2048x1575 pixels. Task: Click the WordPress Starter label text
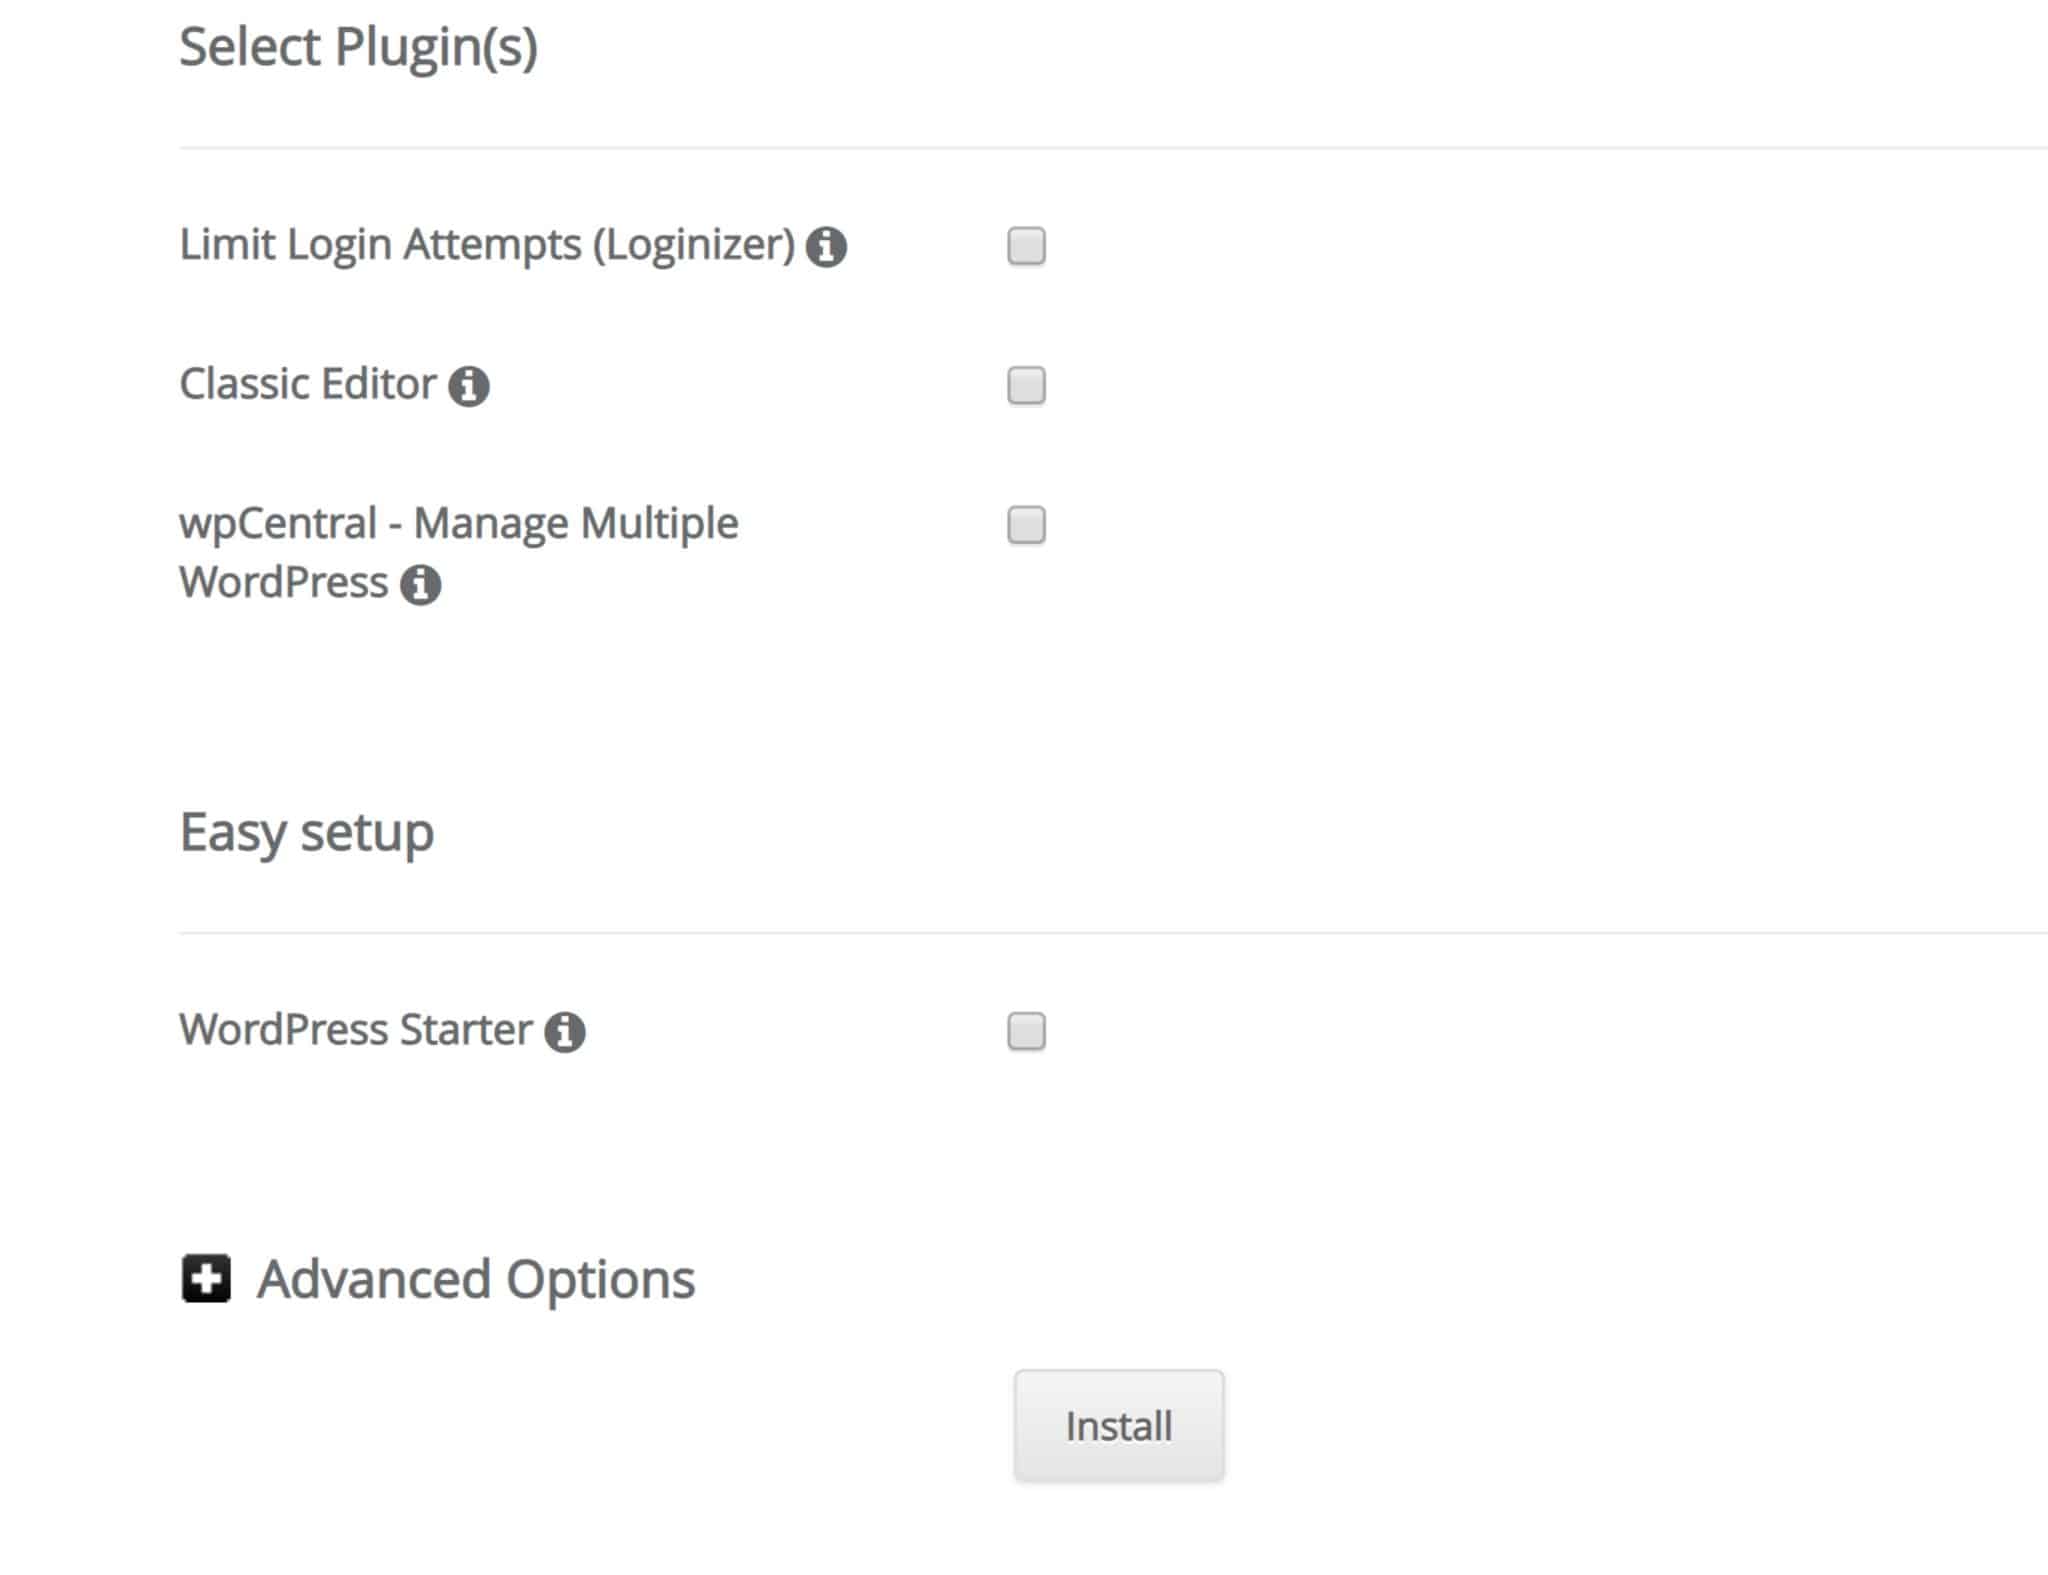click(x=355, y=1030)
